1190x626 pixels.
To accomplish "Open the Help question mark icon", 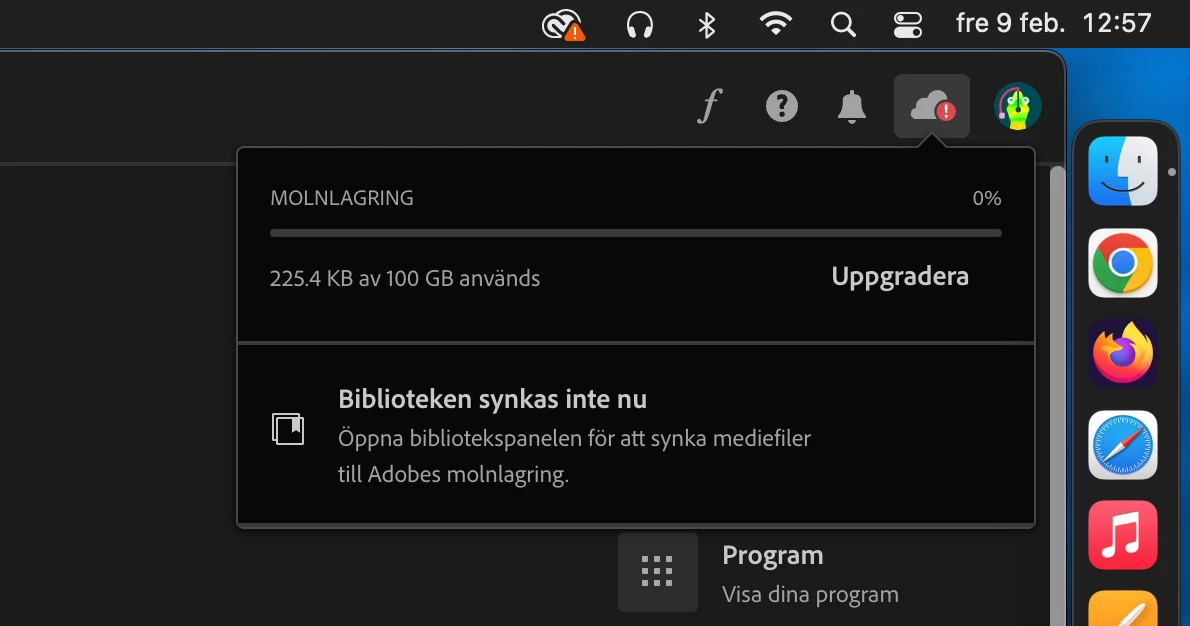I will click(x=782, y=106).
